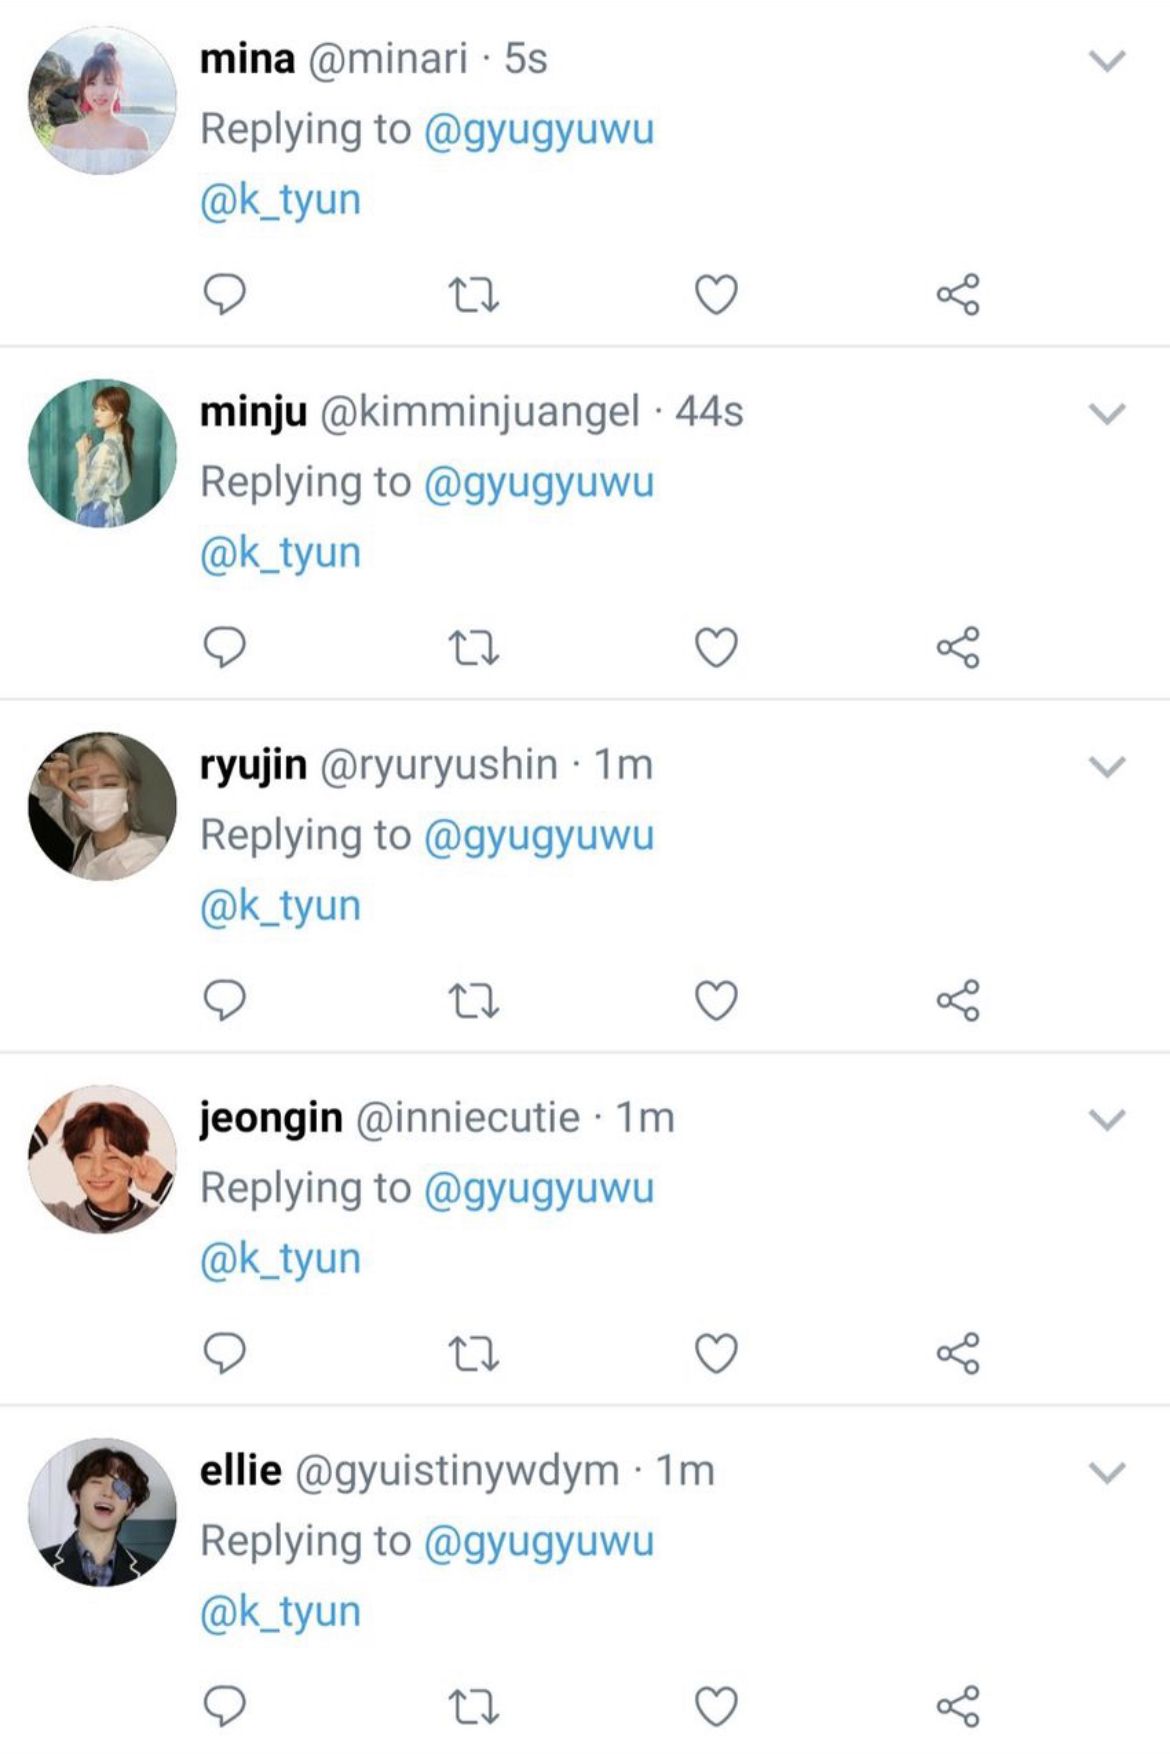Retweet mina's reply tweet
This screenshot has height=1754, width=1170.
tap(473, 295)
